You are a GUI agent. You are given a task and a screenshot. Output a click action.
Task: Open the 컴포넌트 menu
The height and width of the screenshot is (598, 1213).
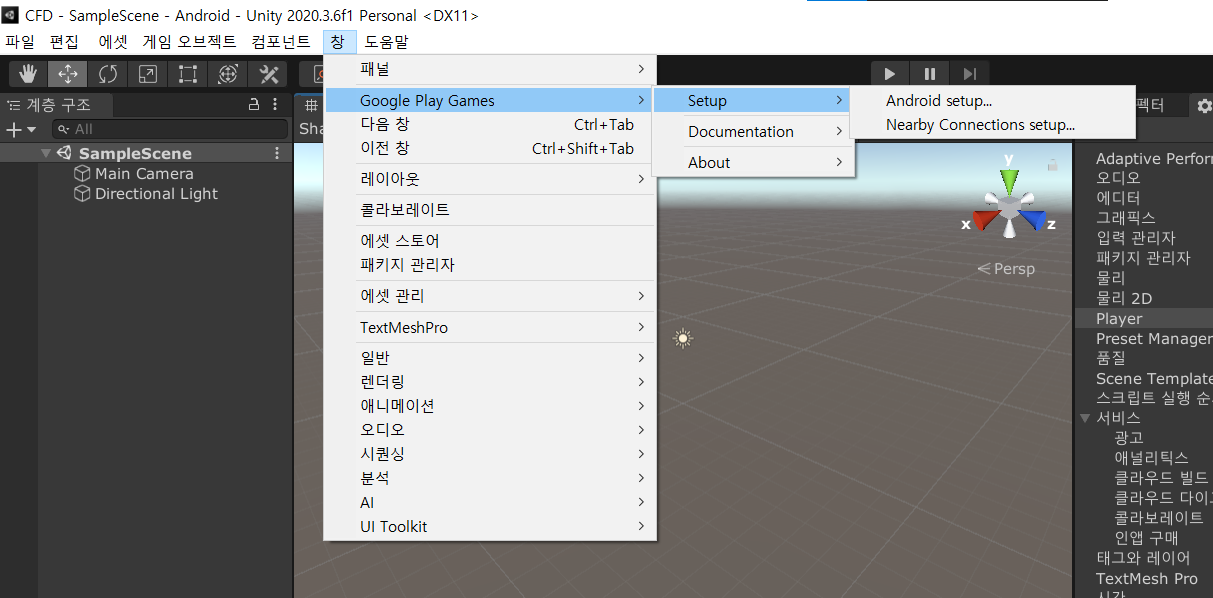281,42
